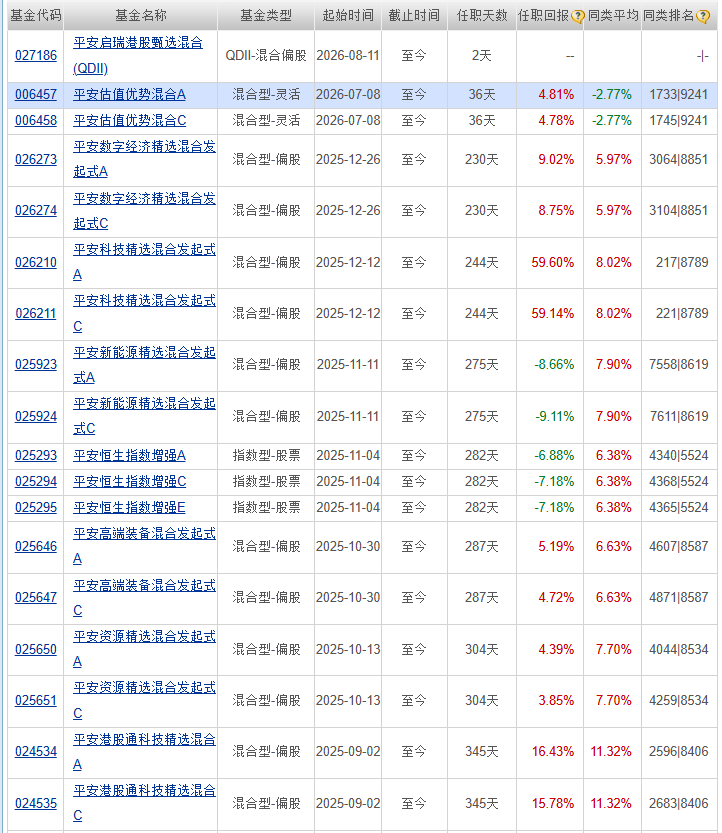Open 平安恒生指数增强A fund link
The height and width of the screenshot is (833, 722).
point(129,456)
